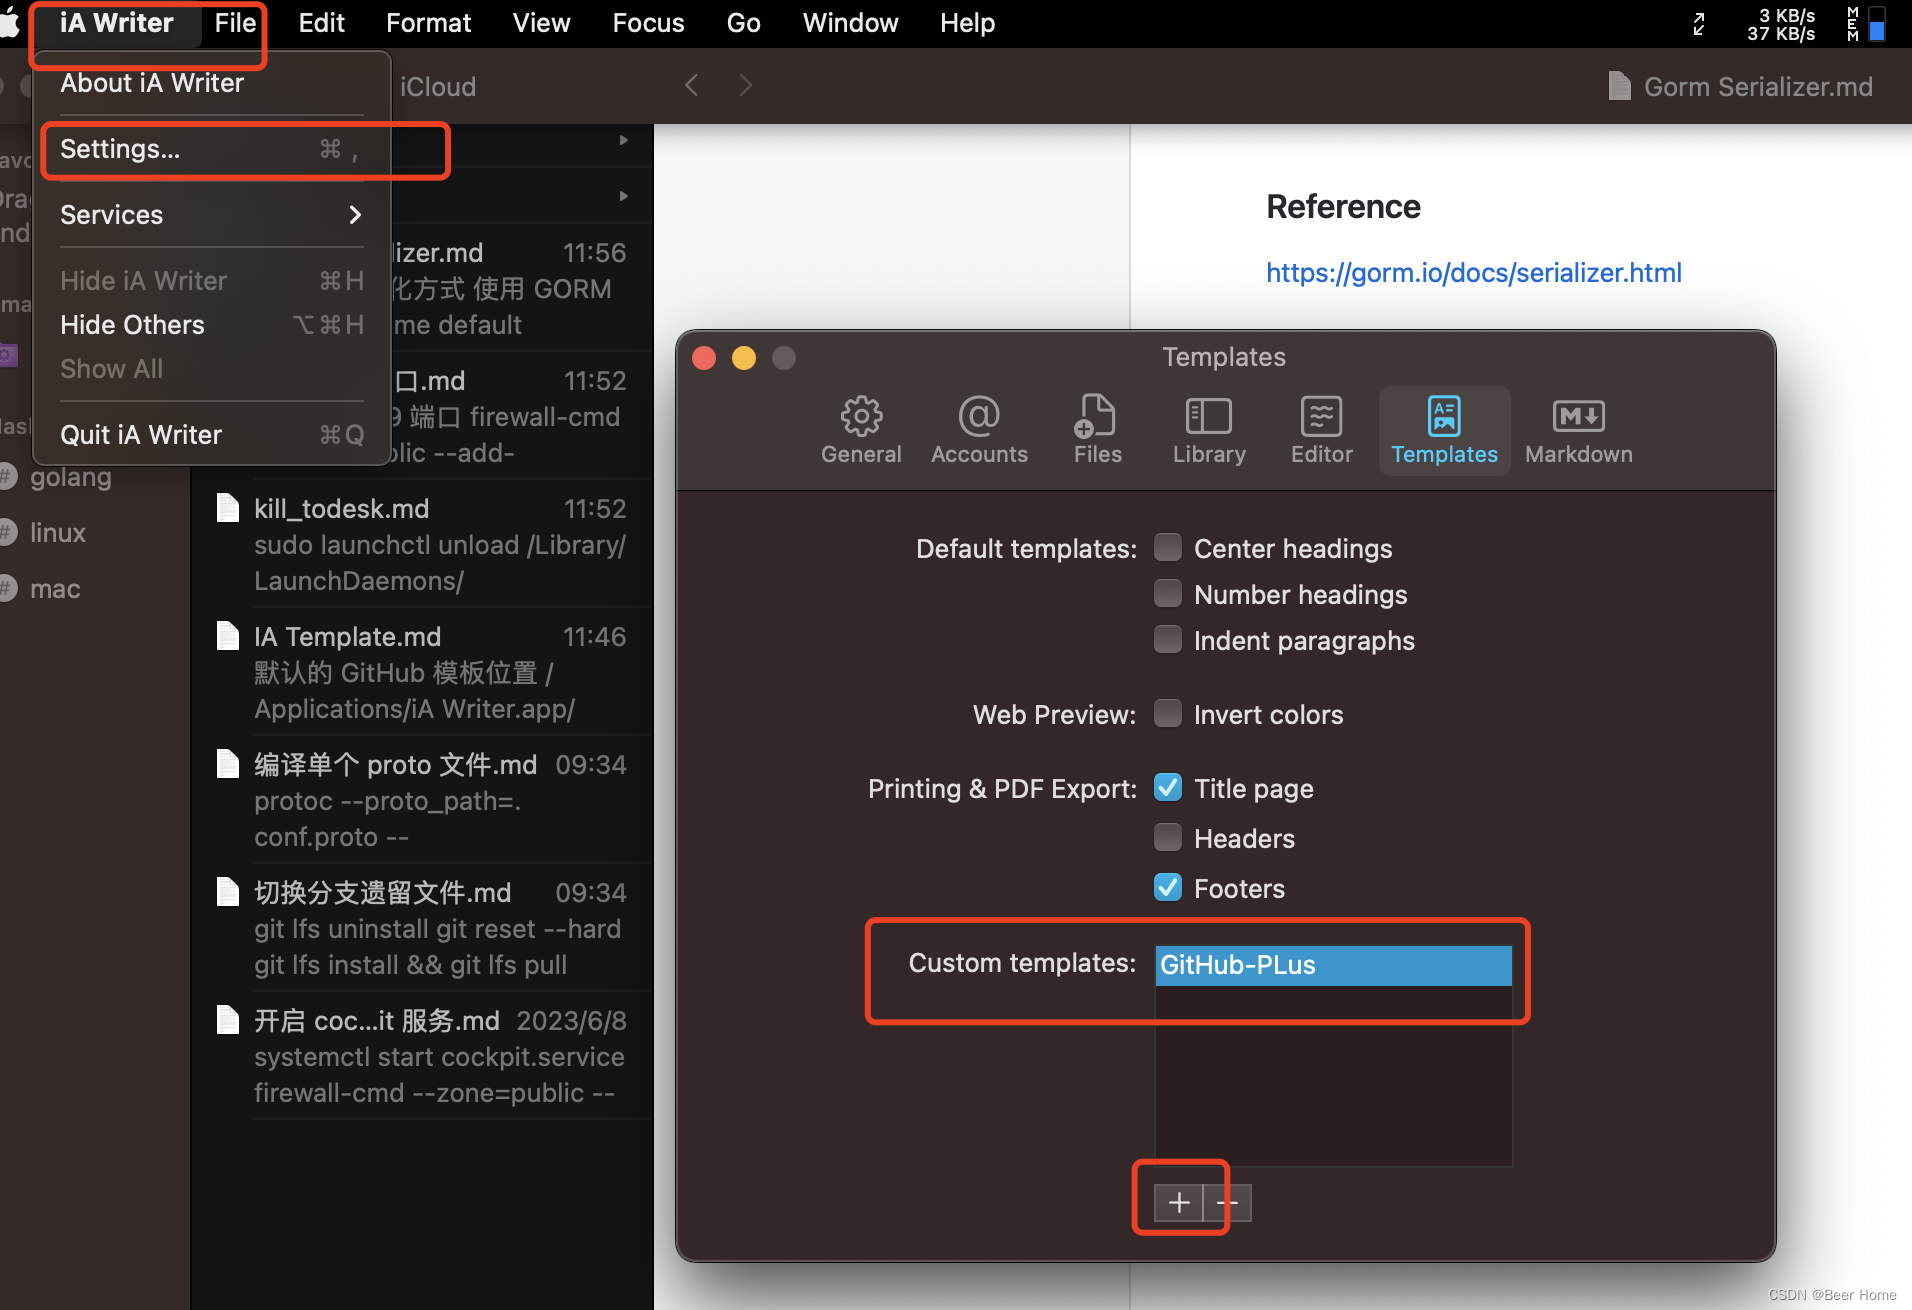Screen dimensions: 1912x1310
Task: Open the Editor settings tab
Action: click(x=1321, y=430)
